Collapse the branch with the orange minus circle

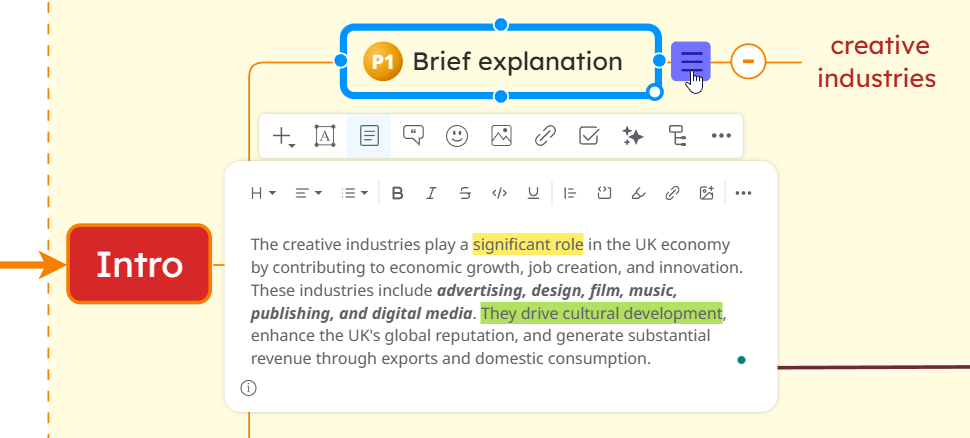[748, 61]
